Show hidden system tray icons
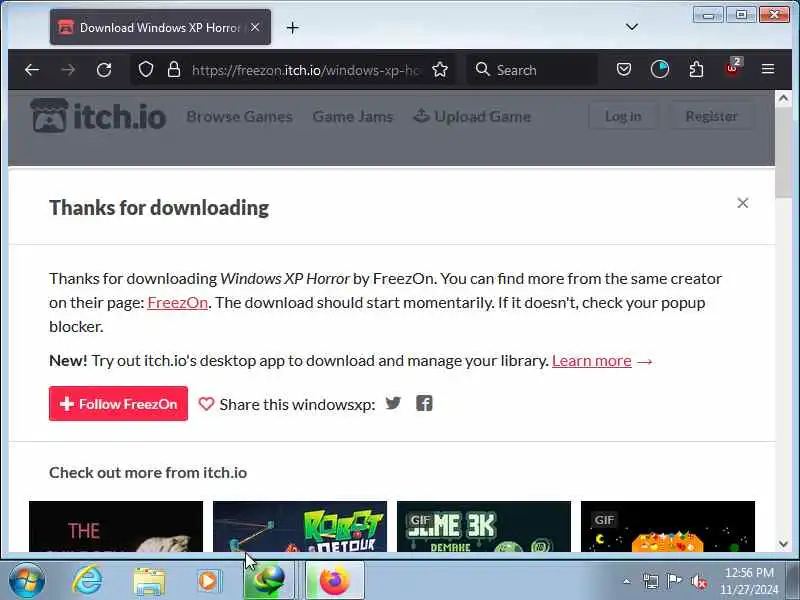Screen dimensions: 800x600 pyautogui.click(x=627, y=581)
